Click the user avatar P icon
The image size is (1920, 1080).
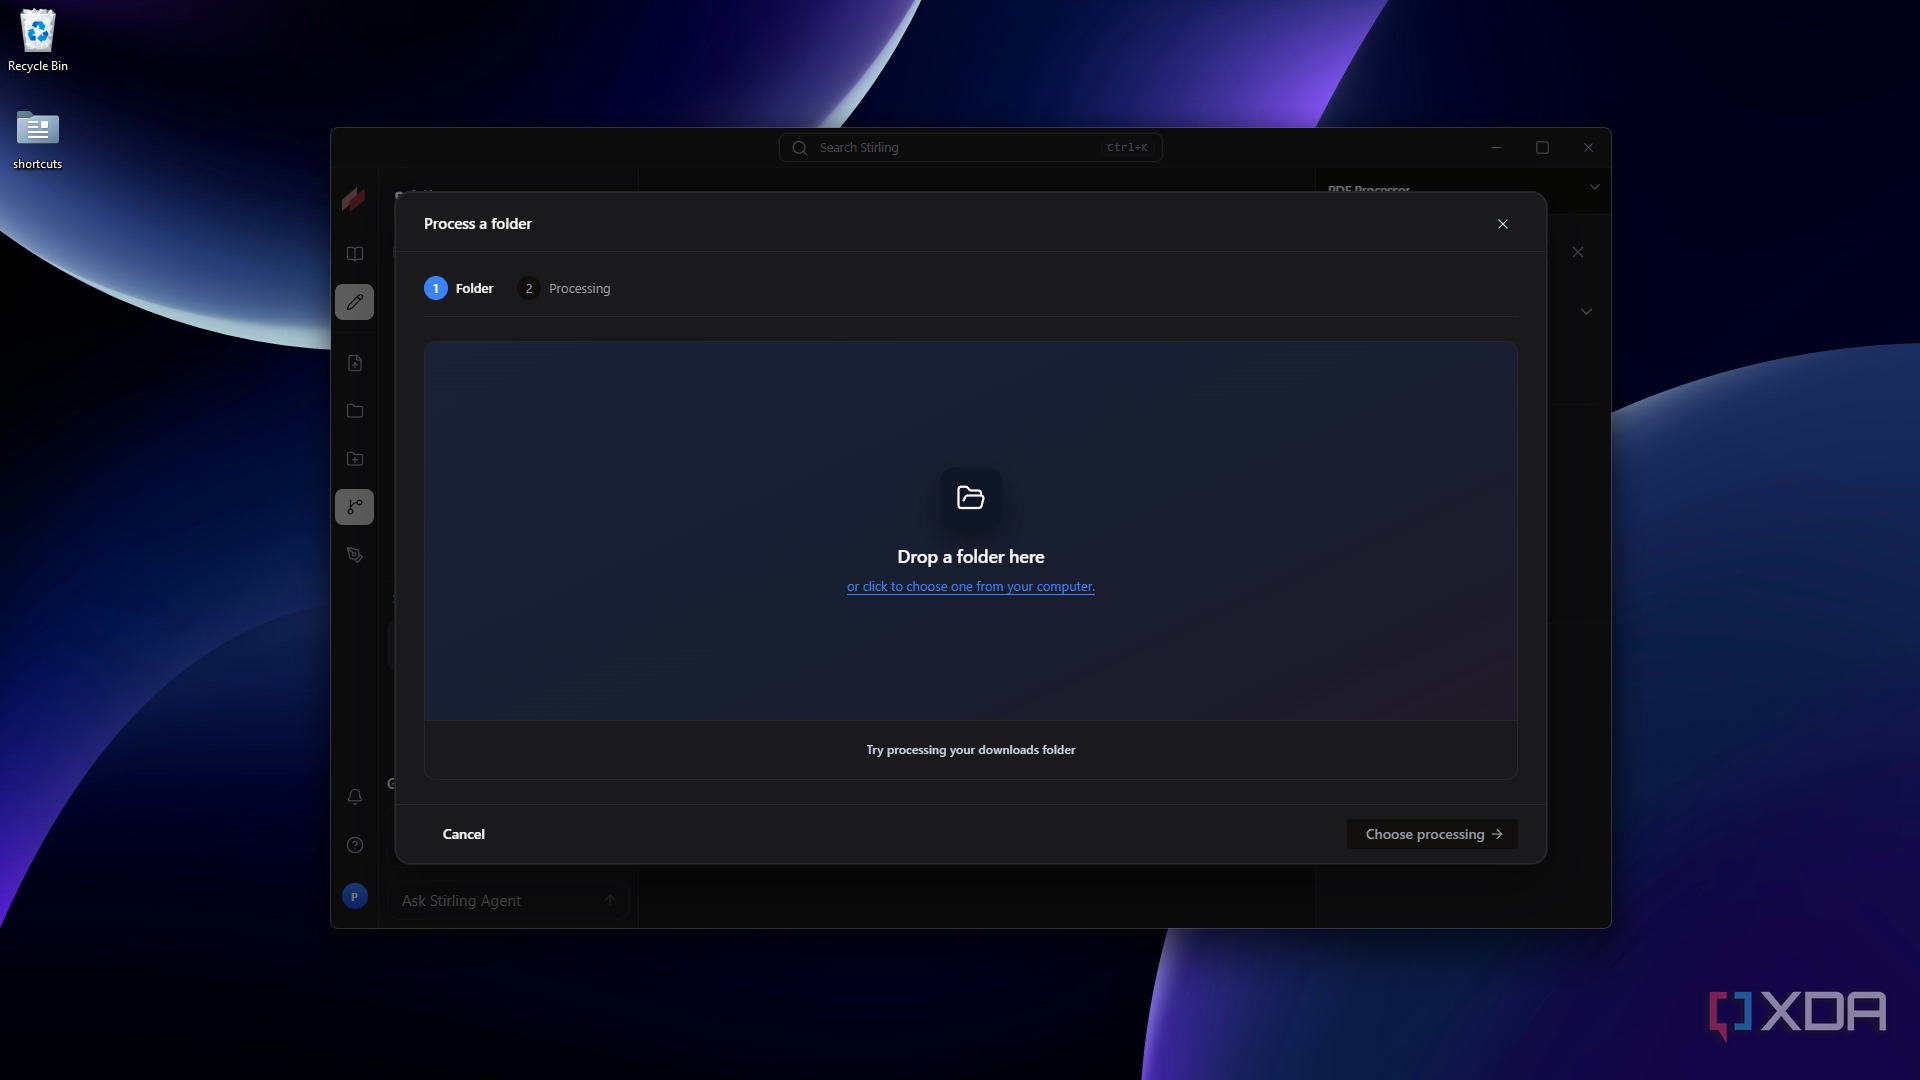[x=355, y=896]
